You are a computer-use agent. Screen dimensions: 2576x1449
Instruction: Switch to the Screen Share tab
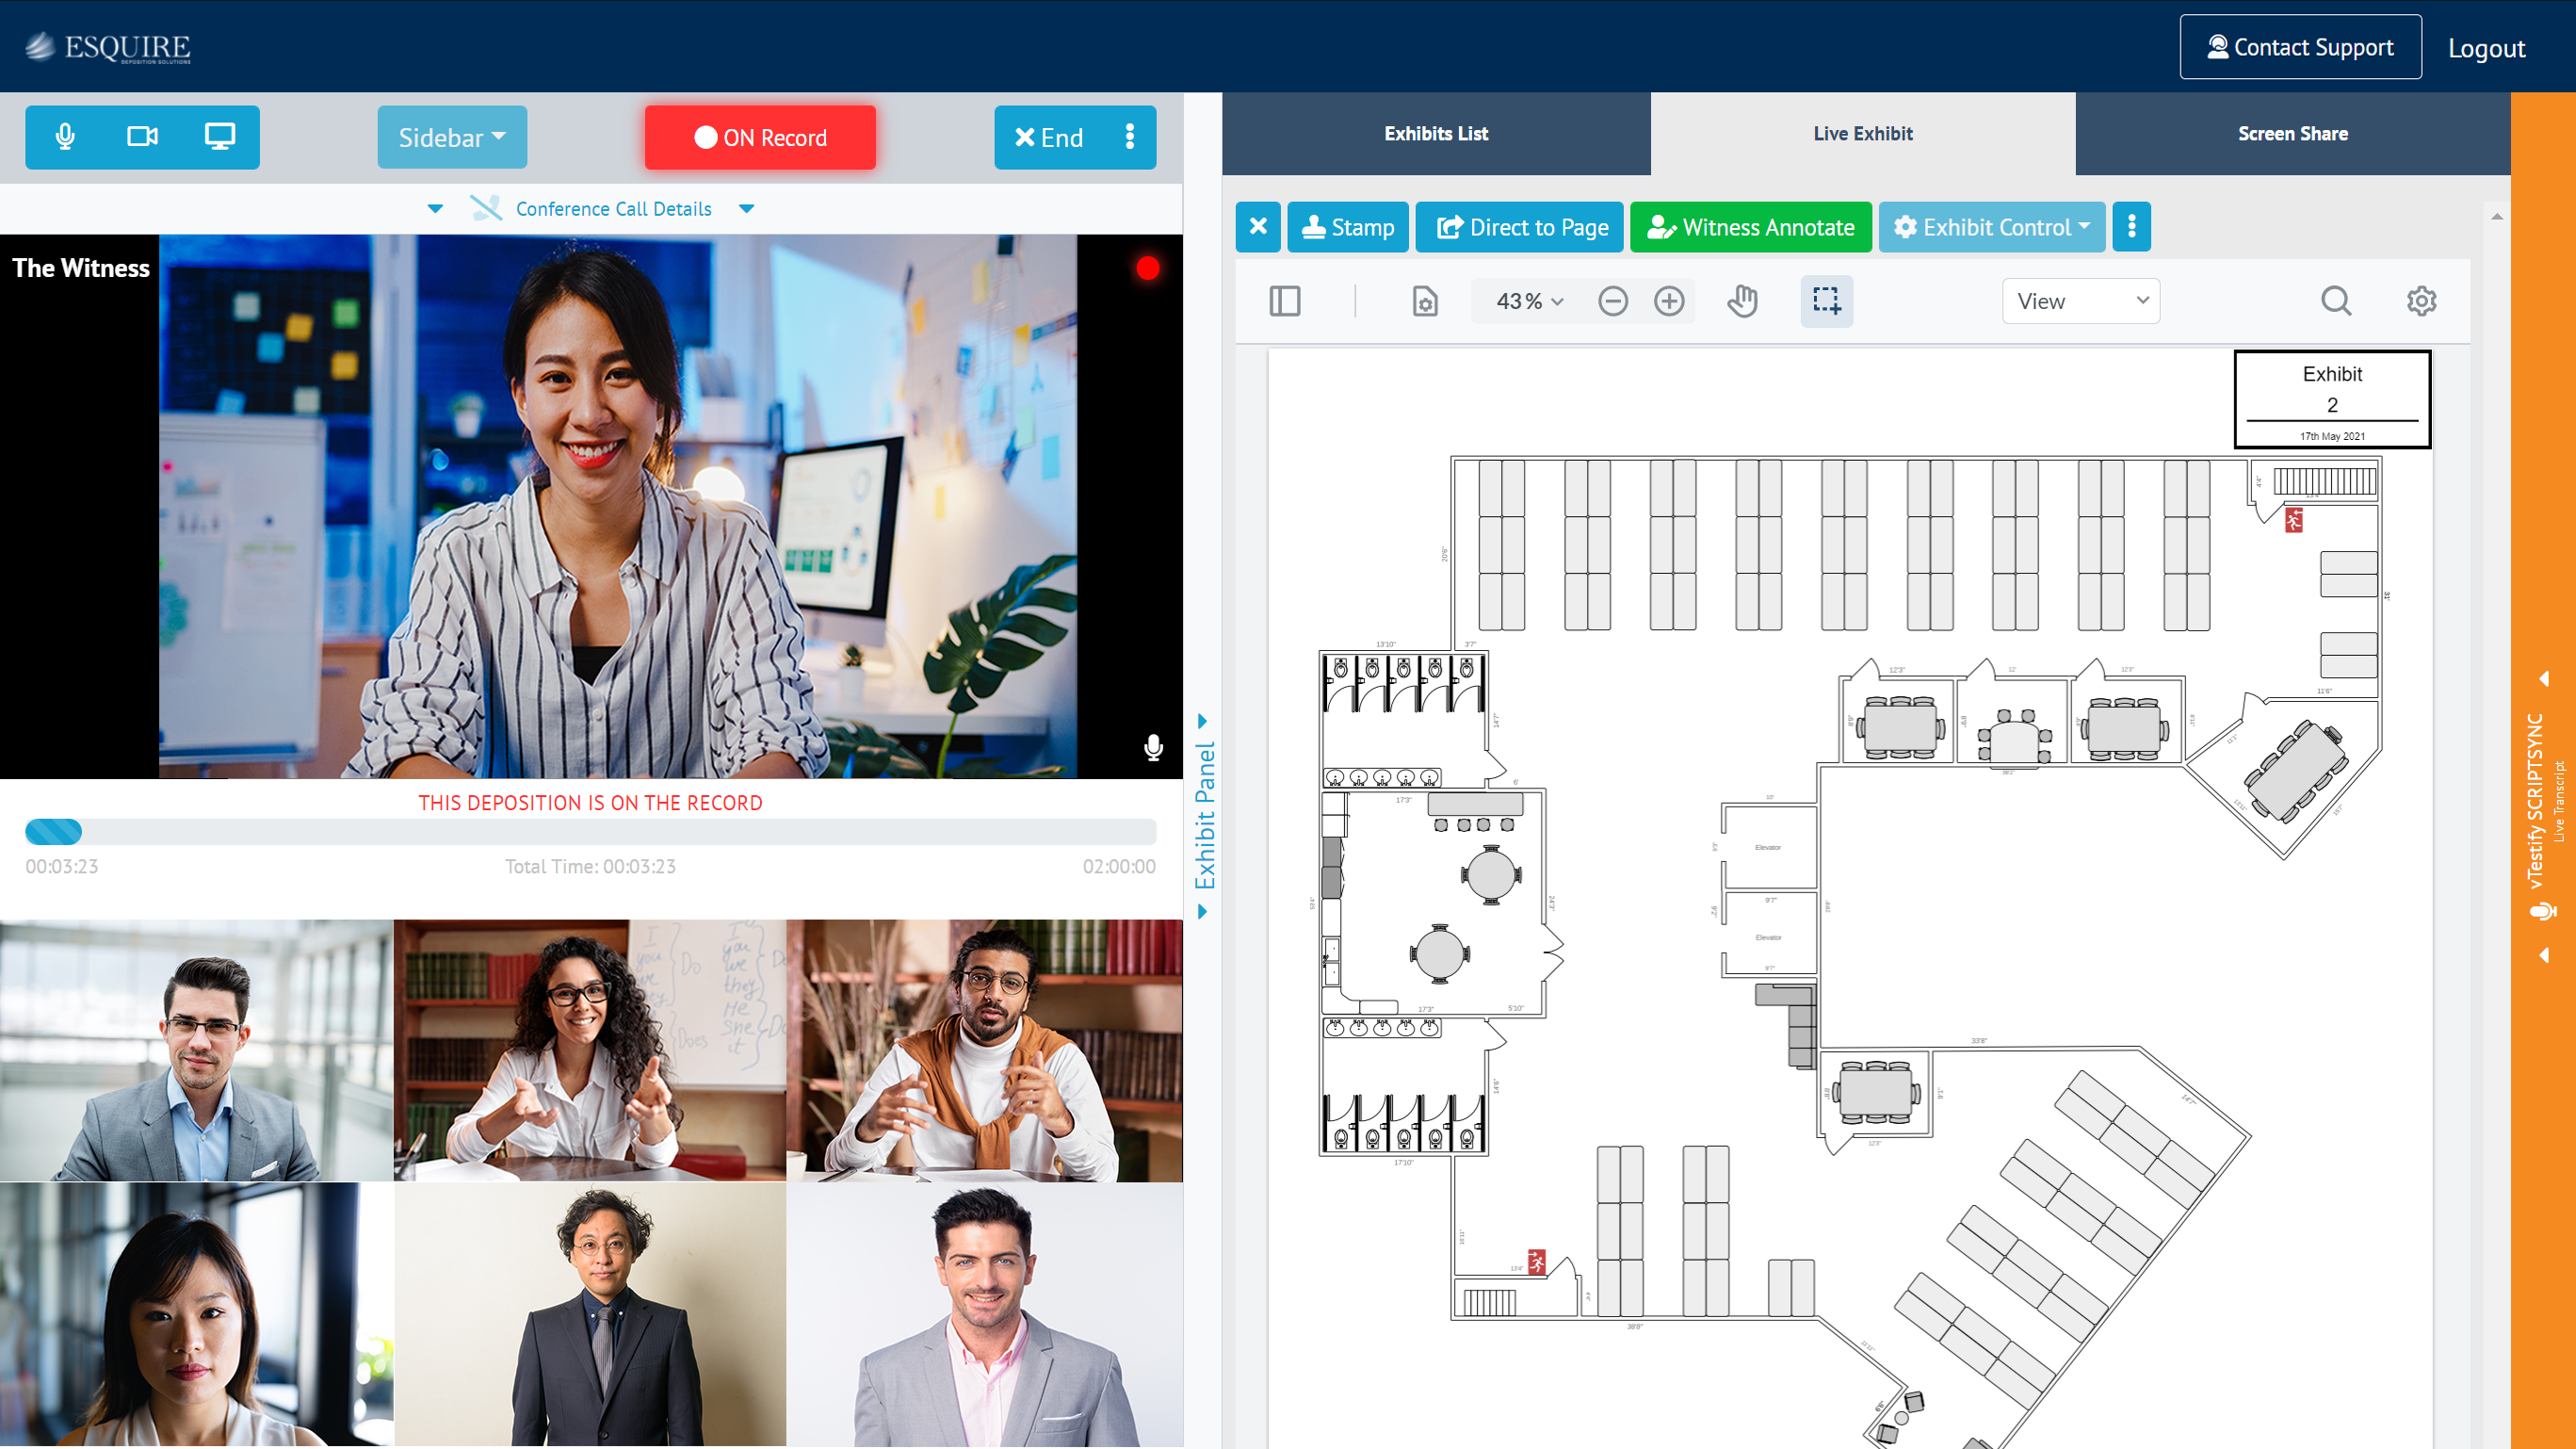2292,131
